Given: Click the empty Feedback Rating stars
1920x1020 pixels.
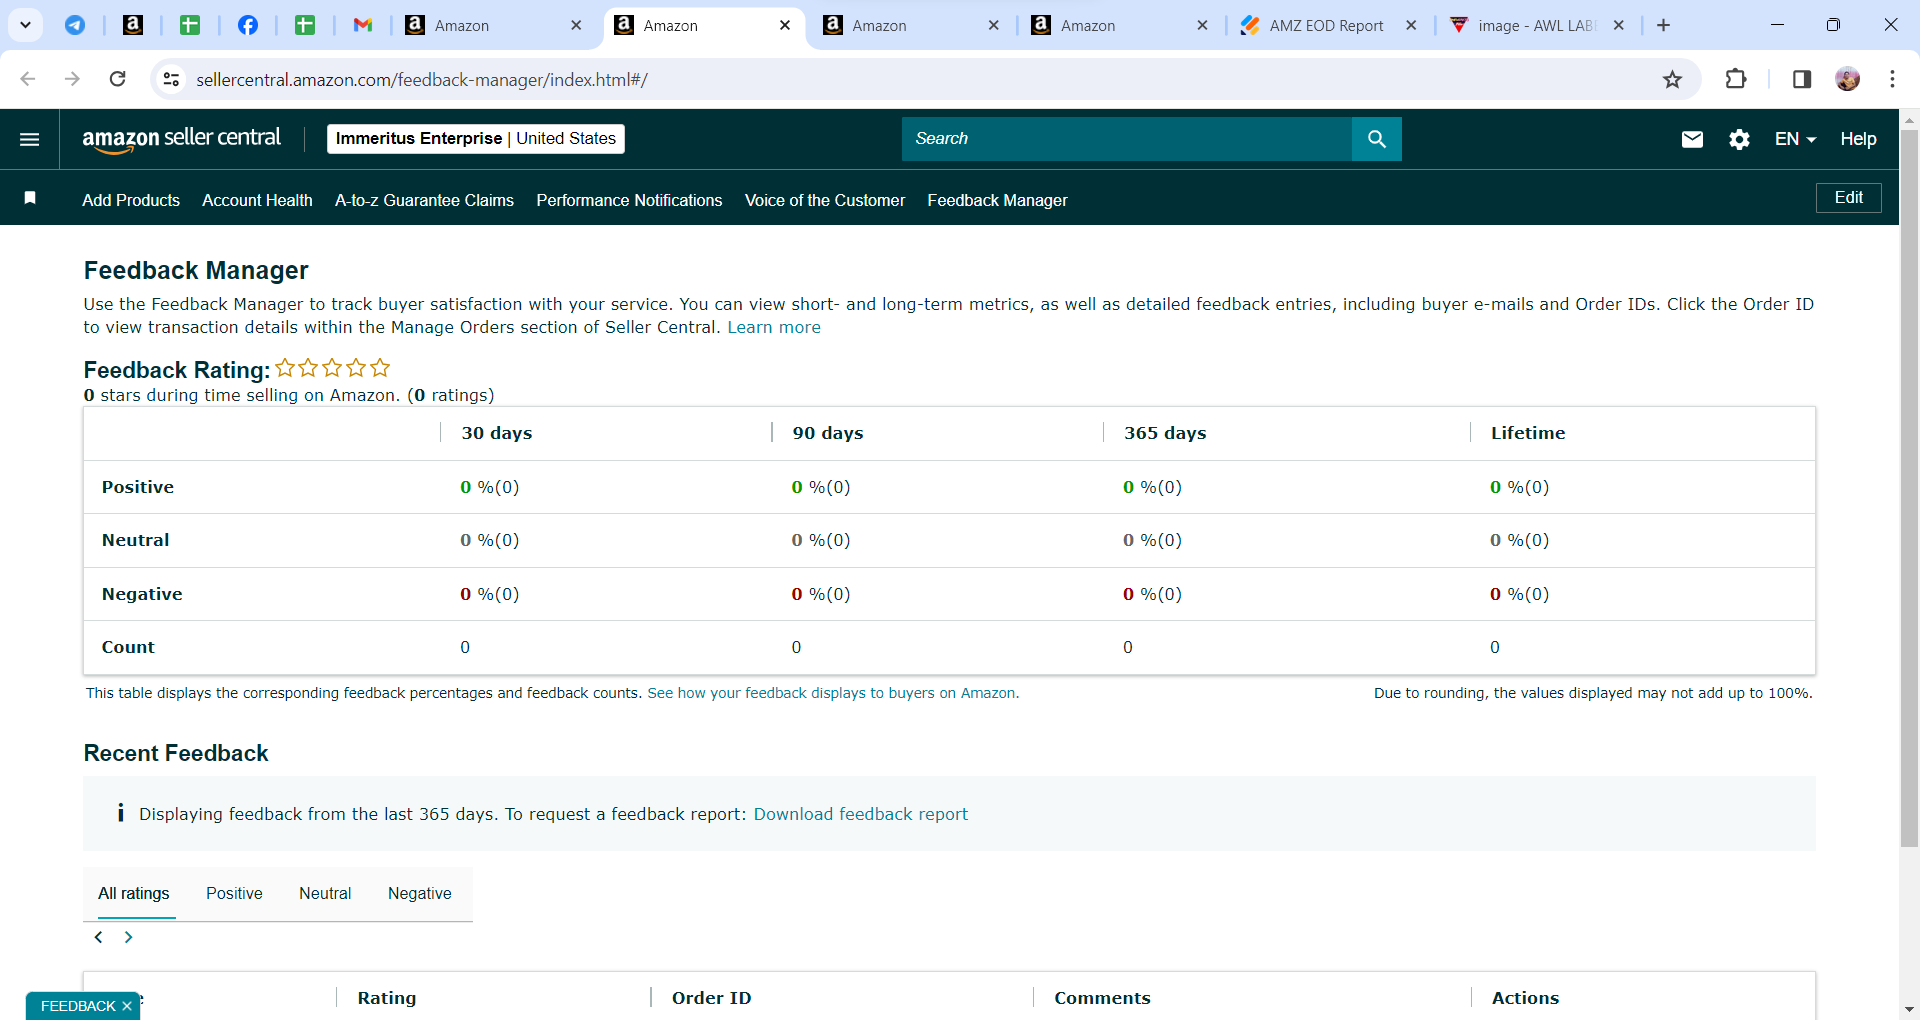Looking at the screenshot, I should [x=333, y=368].
